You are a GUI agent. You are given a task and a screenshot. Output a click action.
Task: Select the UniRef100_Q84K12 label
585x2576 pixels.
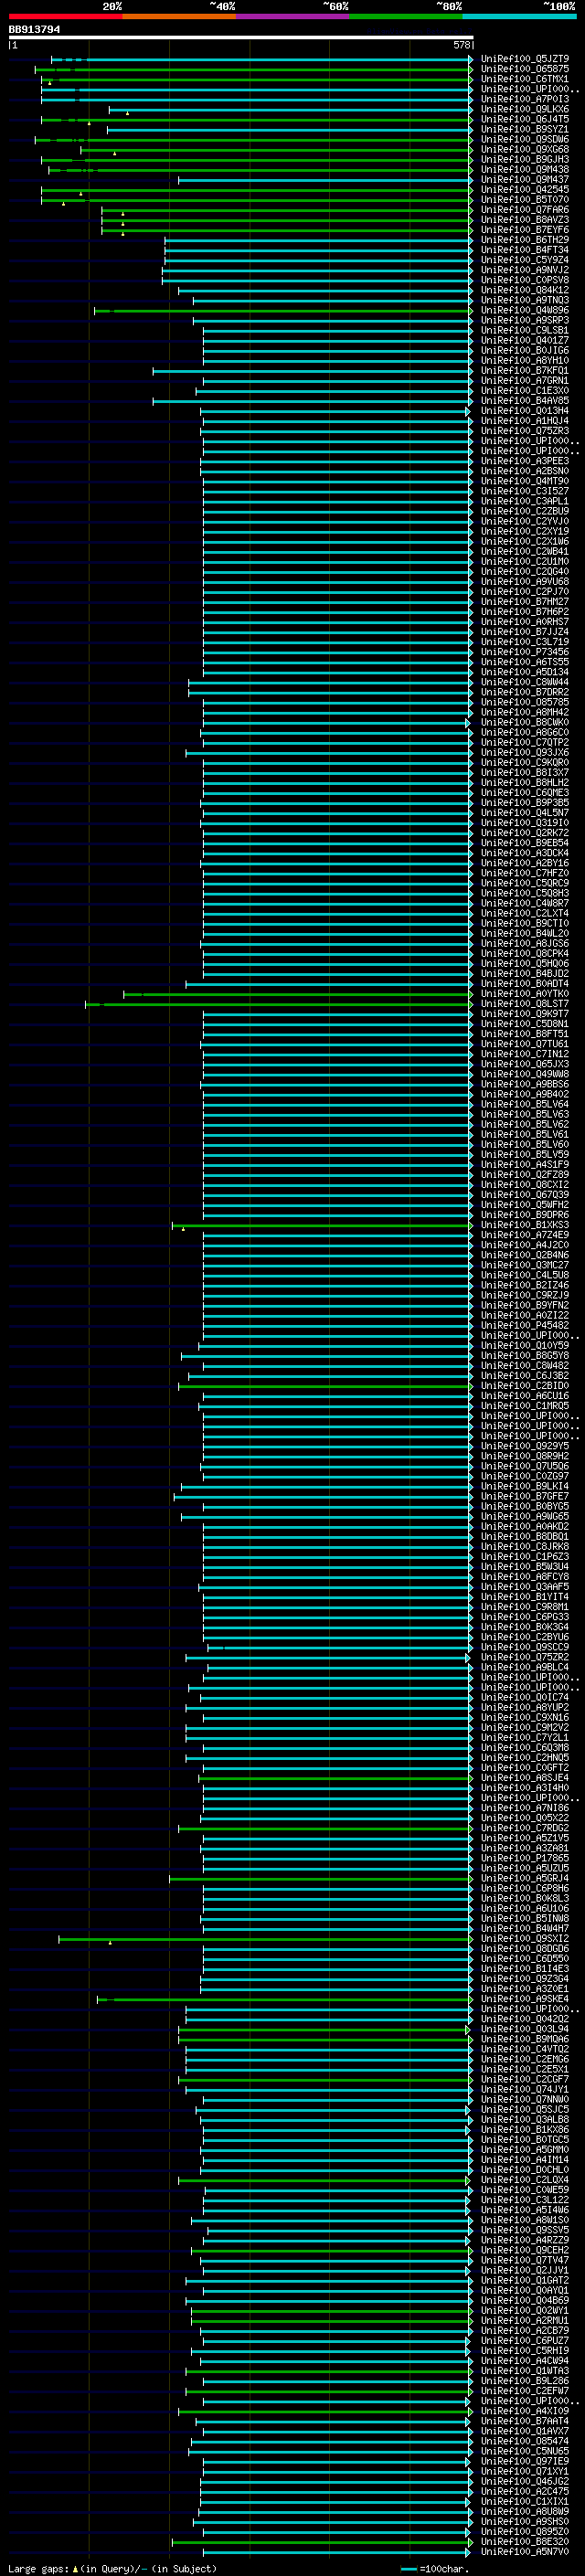(x=524, y=290)
